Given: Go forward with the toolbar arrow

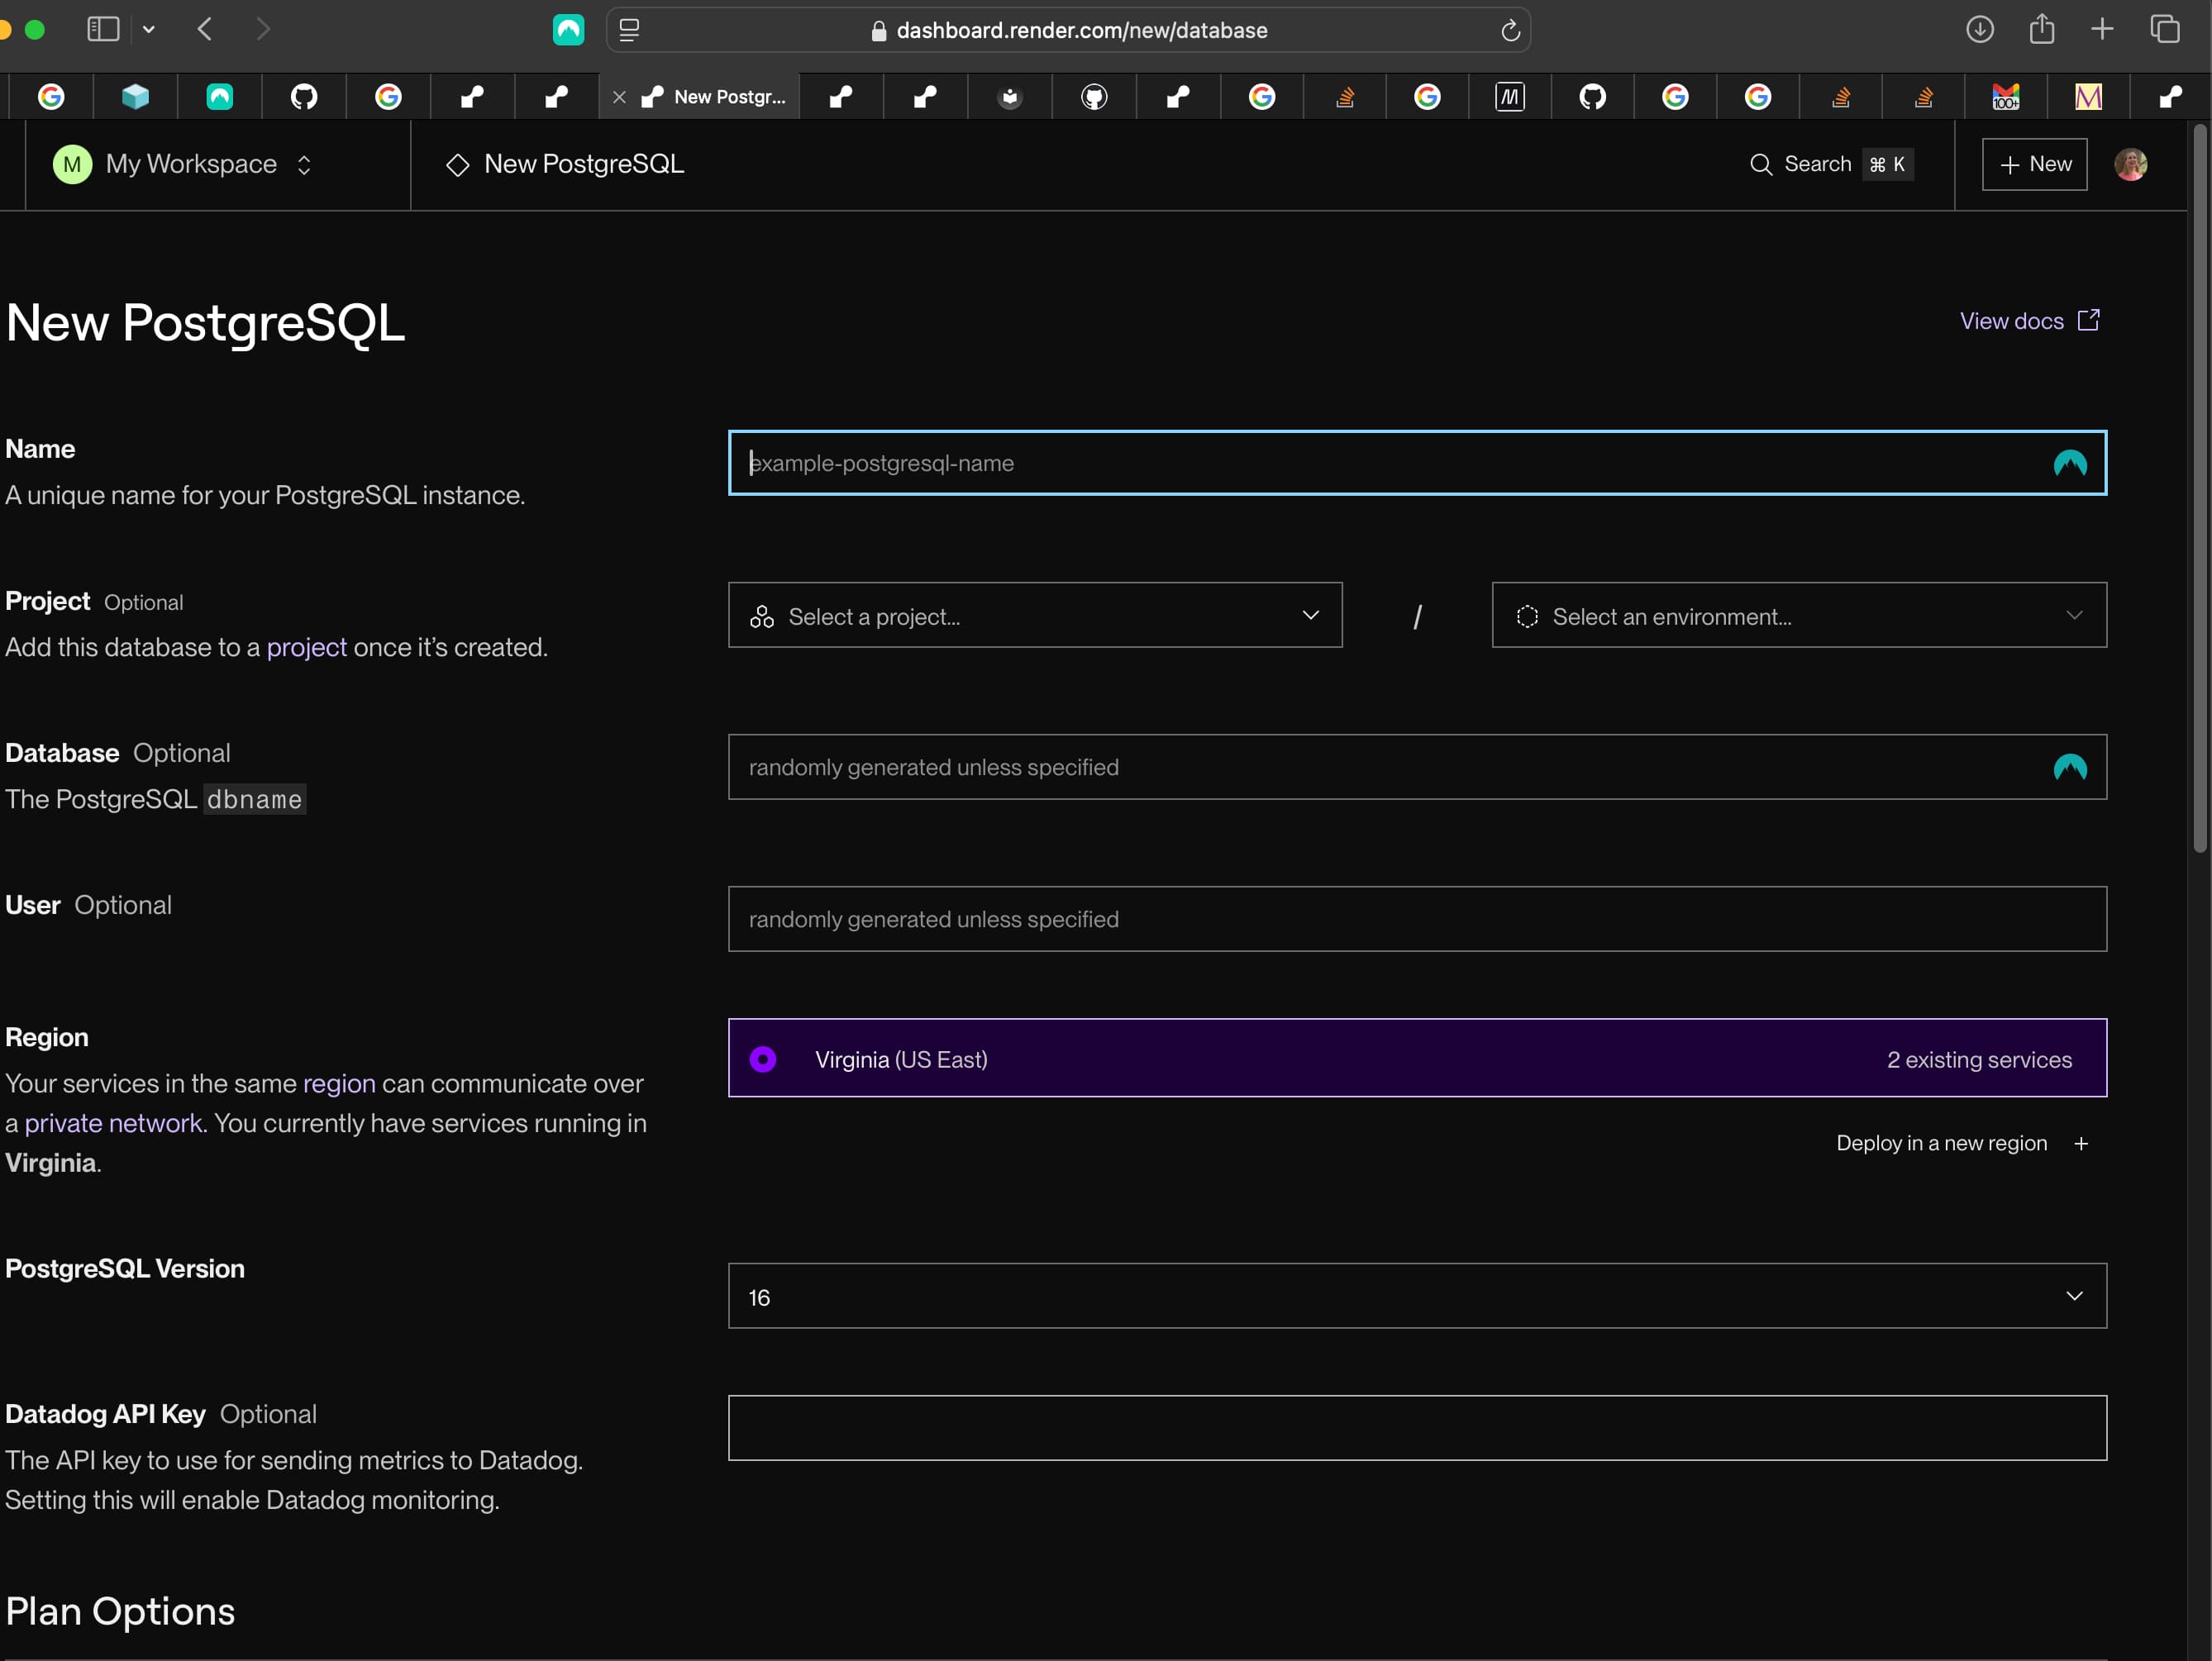Looking at the screenshot, I should [263, 29].
